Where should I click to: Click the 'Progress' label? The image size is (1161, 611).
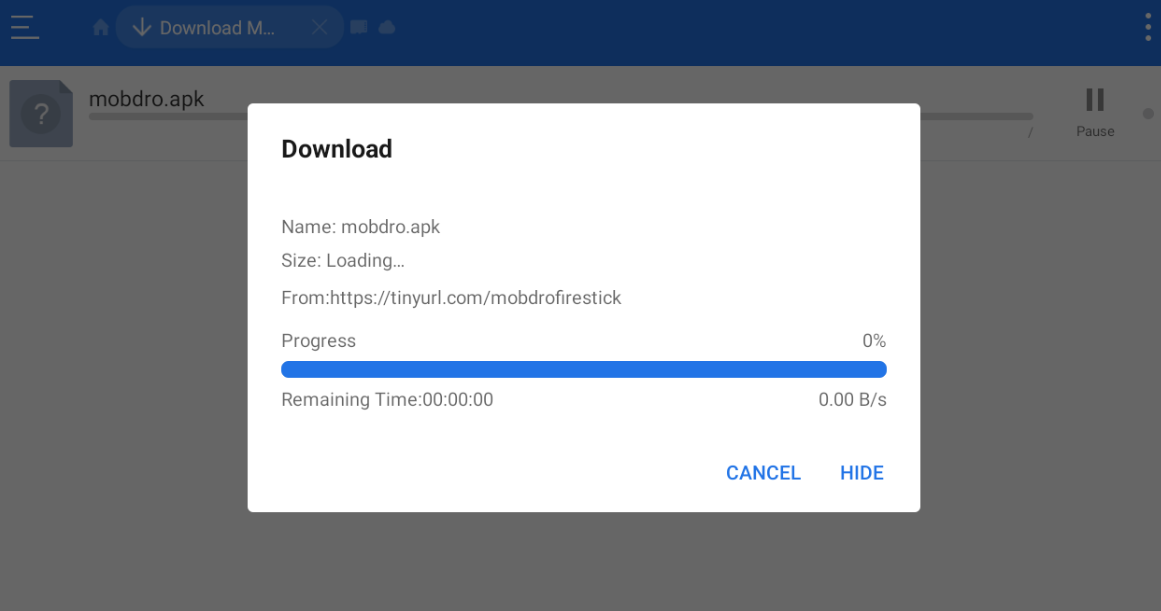click(318, 341)
